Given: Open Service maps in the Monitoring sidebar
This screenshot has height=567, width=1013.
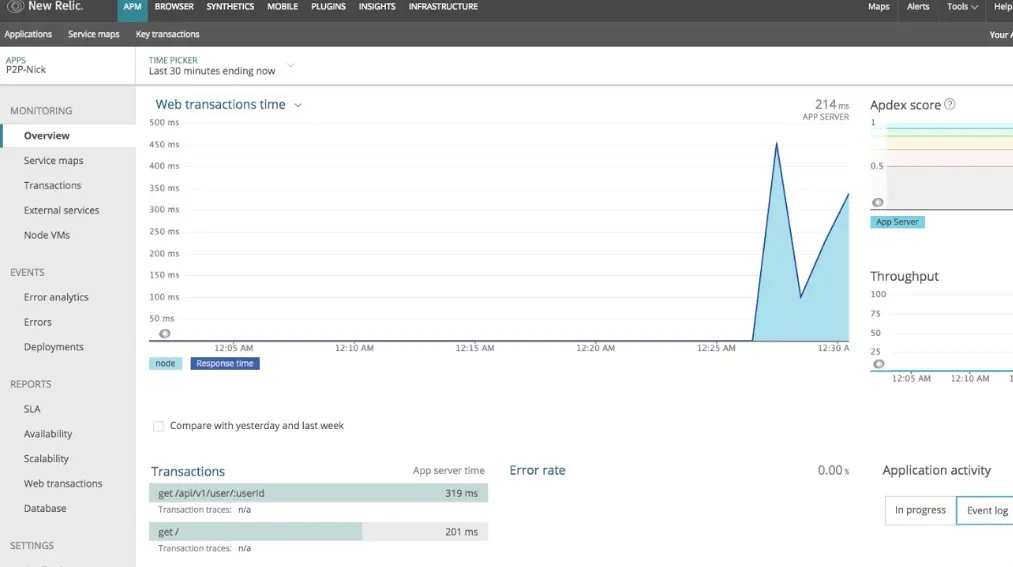Looking at the screenshot, I should pyautogui.click(x=54, y=161).
